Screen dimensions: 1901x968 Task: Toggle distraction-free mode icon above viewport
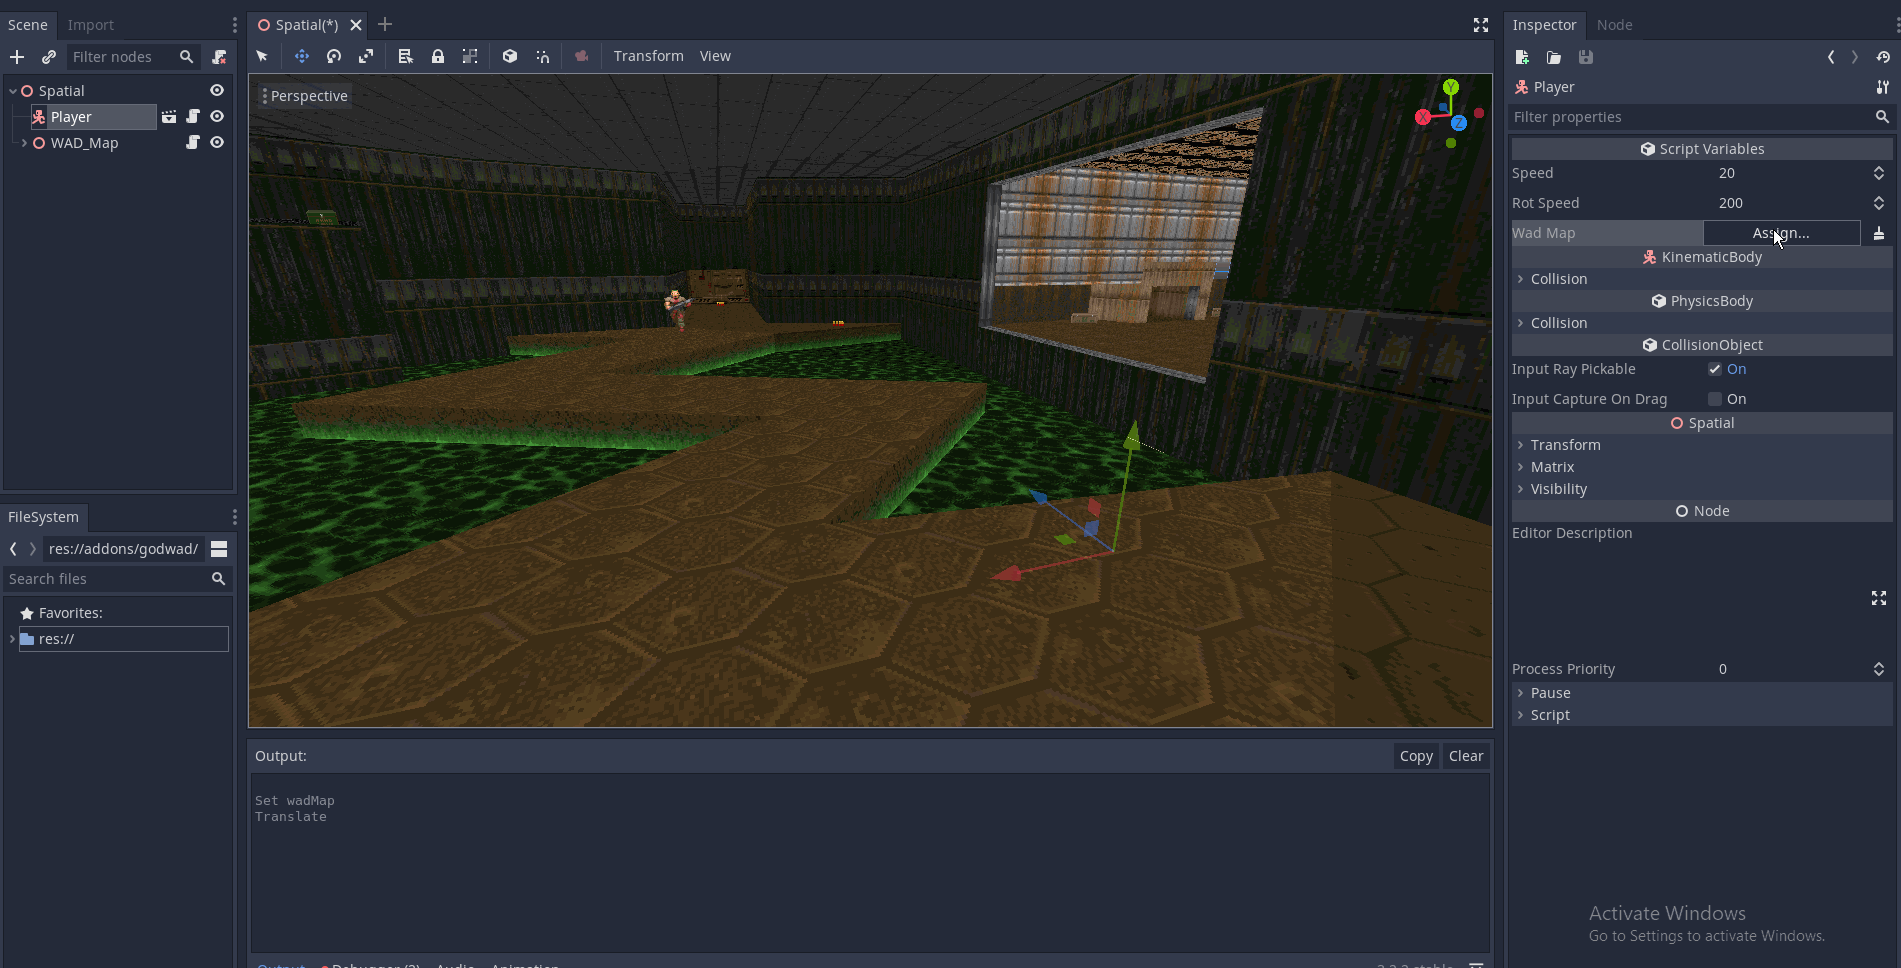(x=1480, y=25)
